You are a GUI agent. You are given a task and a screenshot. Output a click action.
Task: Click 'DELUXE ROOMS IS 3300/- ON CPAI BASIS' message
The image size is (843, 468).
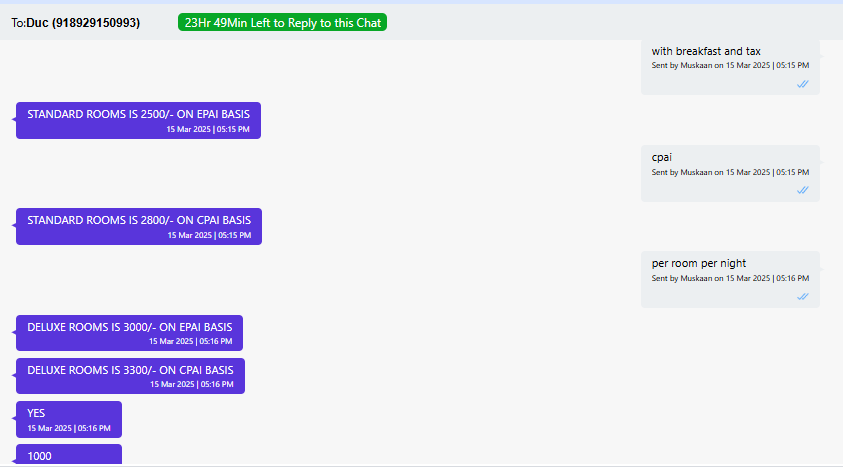[130, 376]
